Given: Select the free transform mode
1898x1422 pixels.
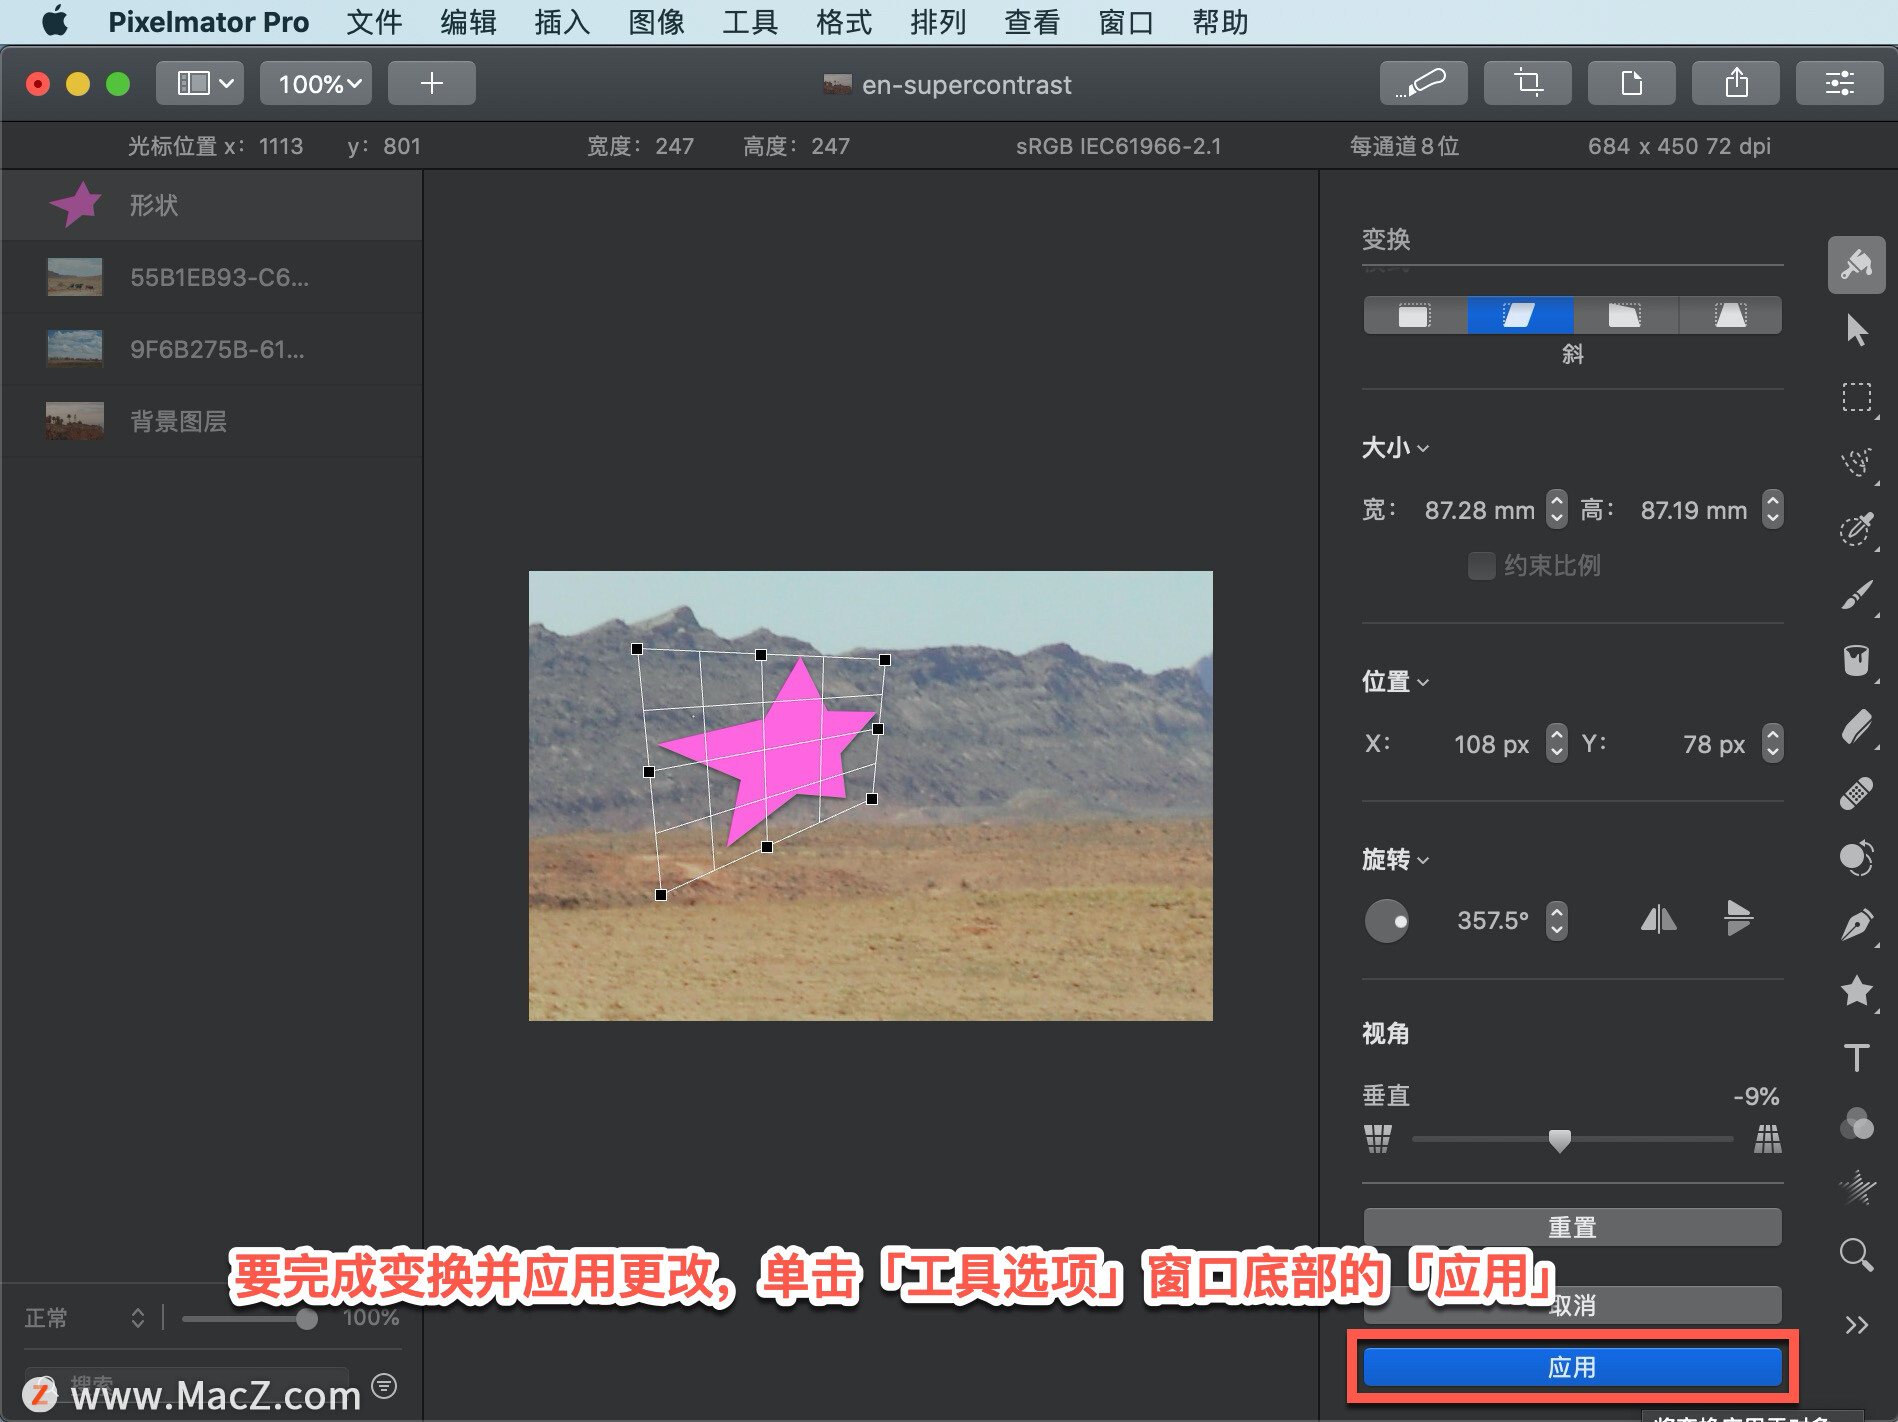Looking at the screenshot, I should pyautogui.click(x=1414, y=316).
